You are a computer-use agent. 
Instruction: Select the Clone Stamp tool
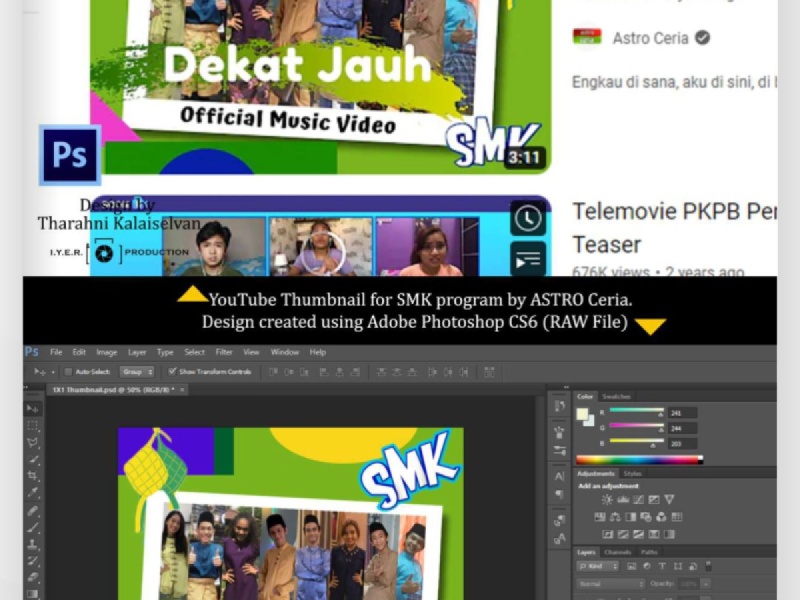[33, 544]
